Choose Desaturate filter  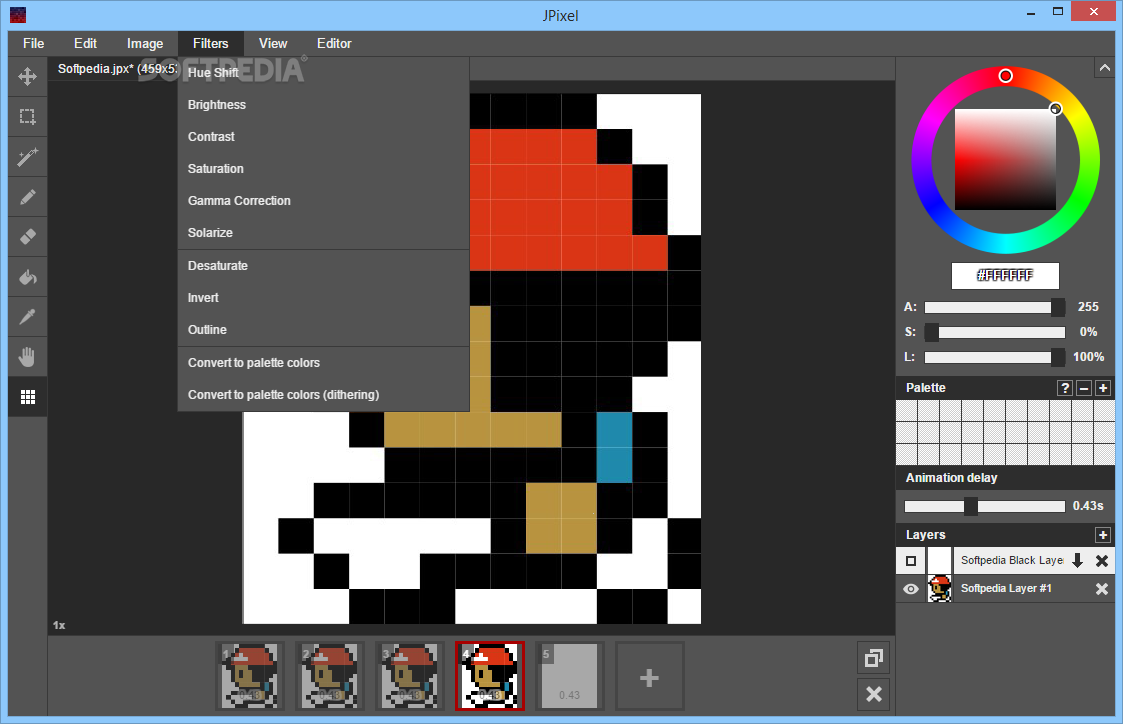[x=324, y=266]
